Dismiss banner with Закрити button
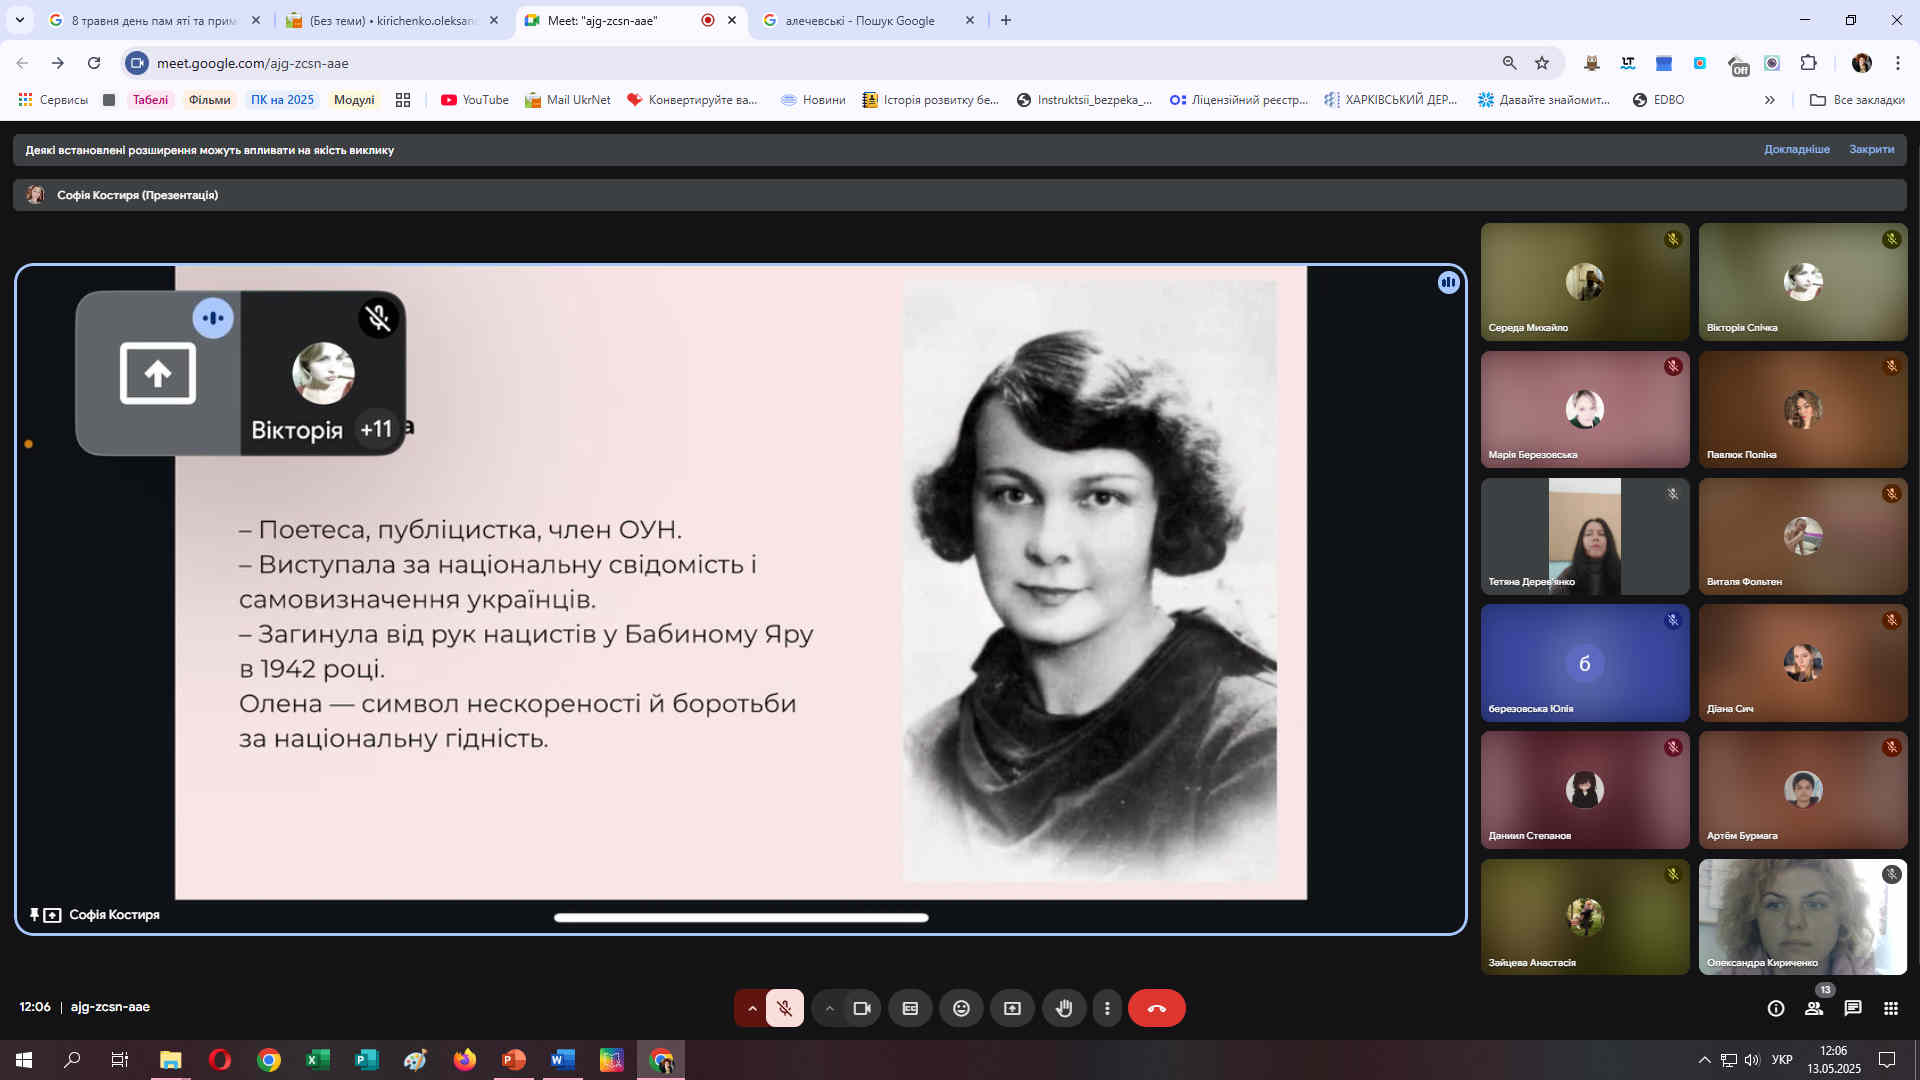The height and width of the screenshot is (1080, 1920). pos(1871,149)
